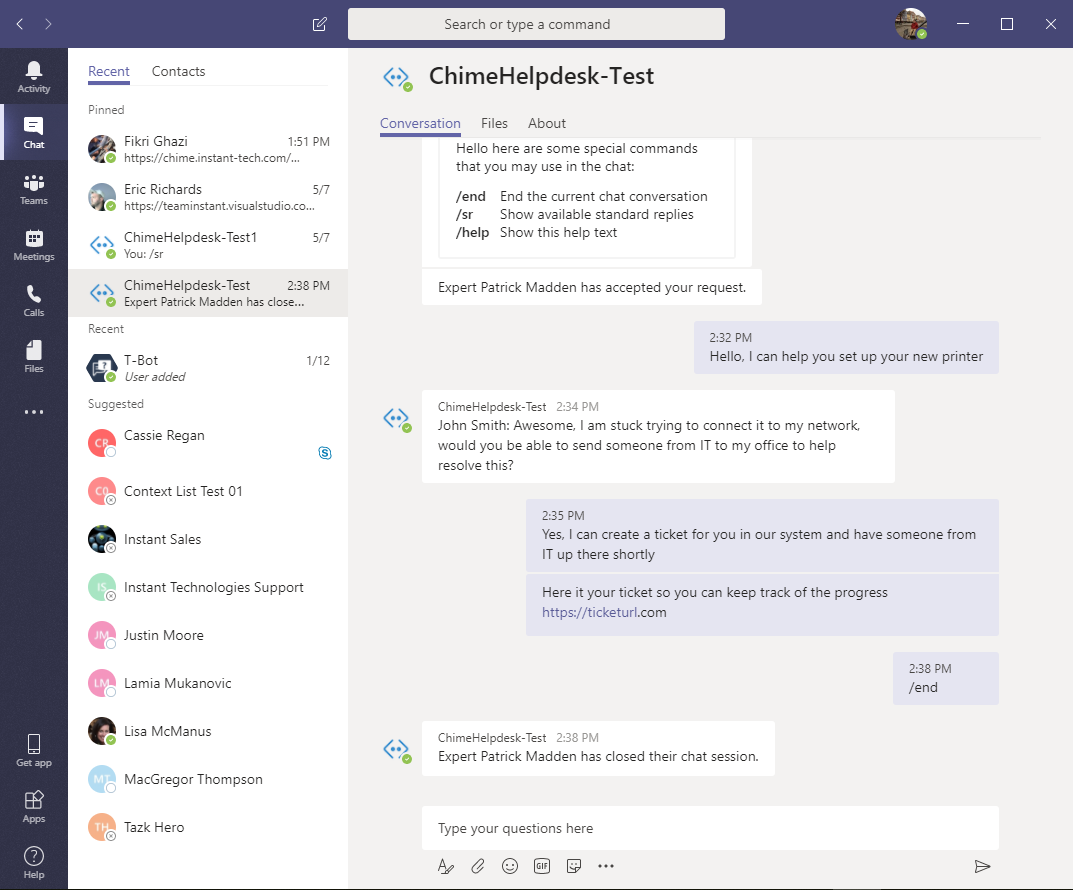Image resolution: width=1073 pixels, height=890 pixels.
Task: Open the Files tab of the chat
Action: click(x=494, y=123)
